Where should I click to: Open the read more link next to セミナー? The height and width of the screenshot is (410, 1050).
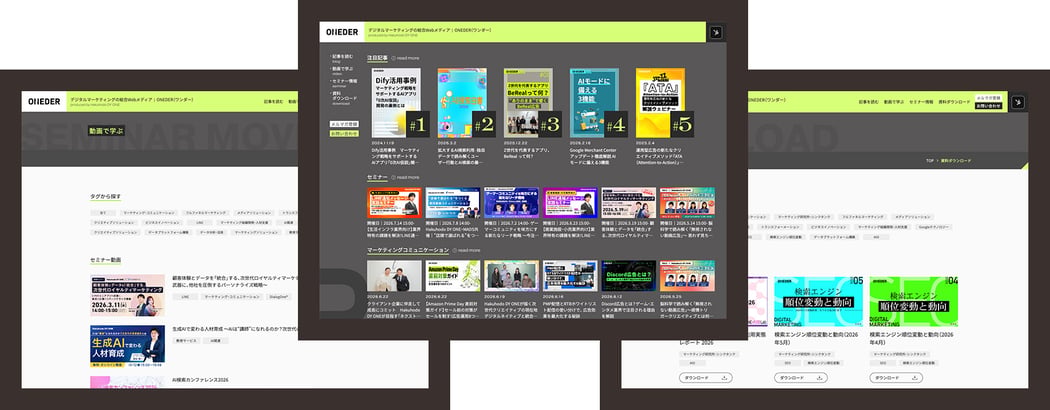405,178
